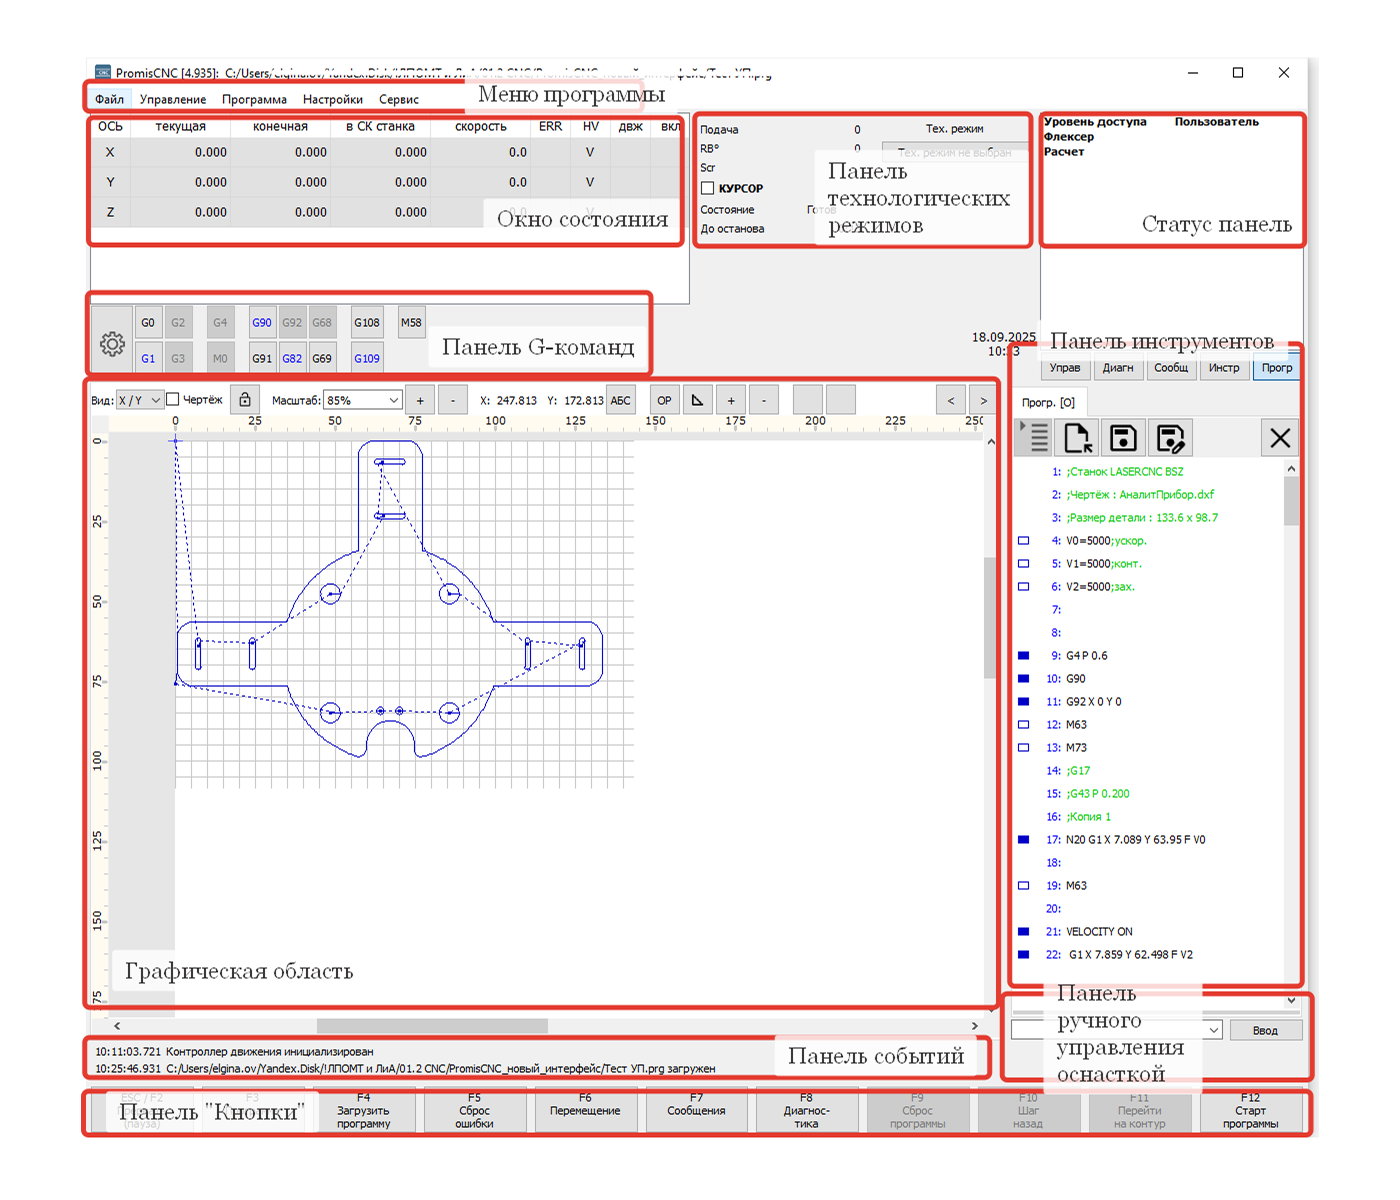Click the G90 command button

[x=262, y=323]
